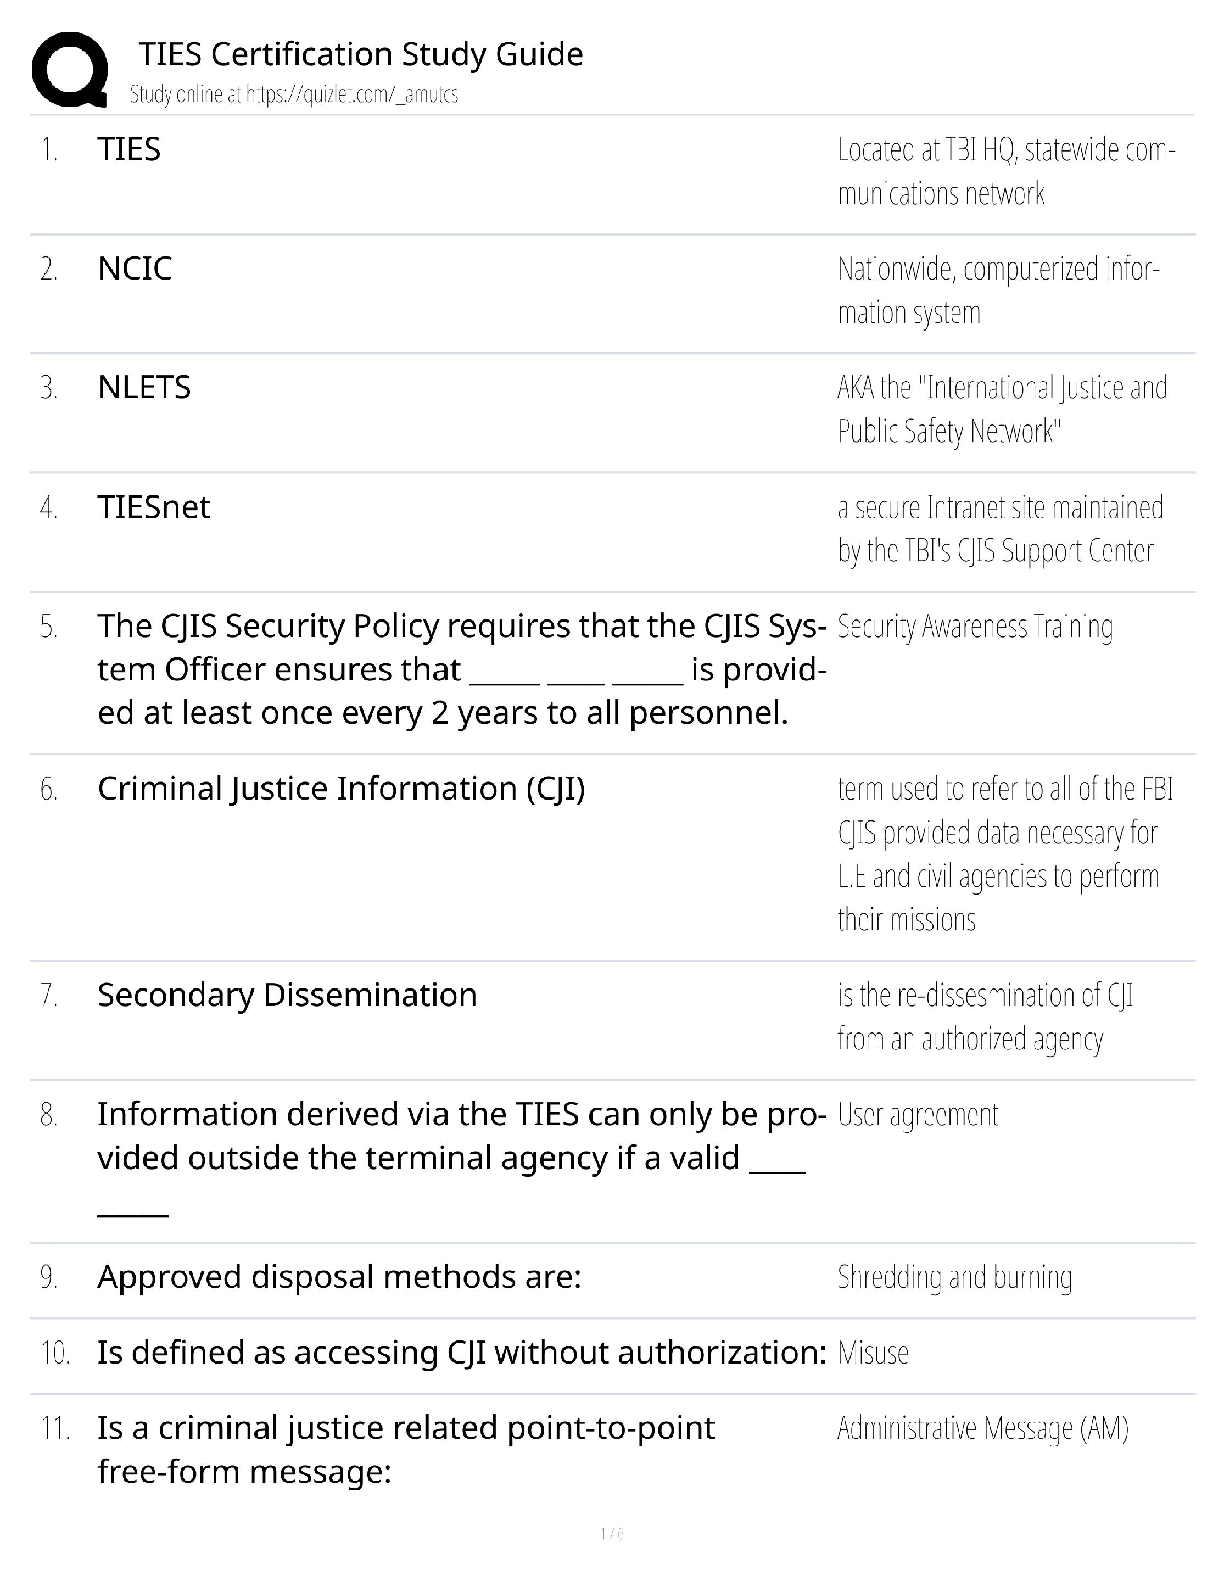
Task: Click the International Justice and Public Safety Network definition
Action: point(1002,410)
